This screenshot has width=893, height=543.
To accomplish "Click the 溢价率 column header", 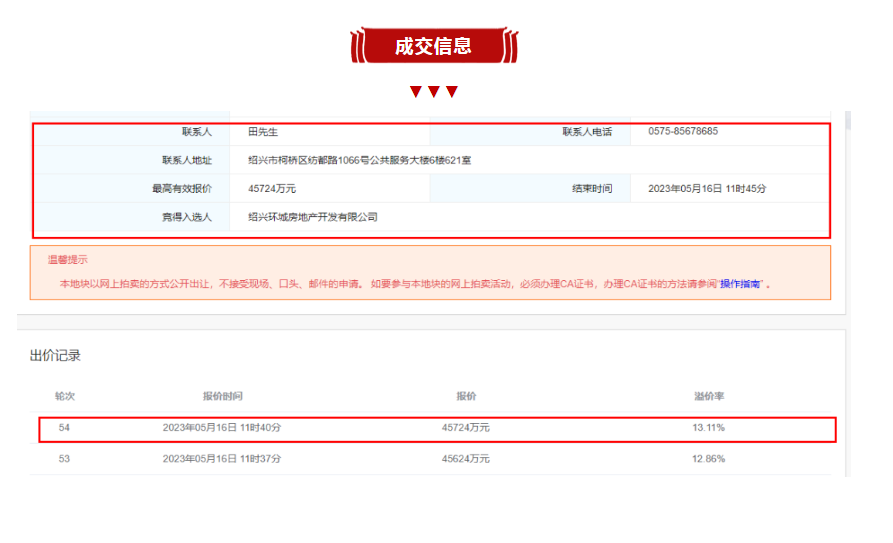I will [x=709, y=397].
